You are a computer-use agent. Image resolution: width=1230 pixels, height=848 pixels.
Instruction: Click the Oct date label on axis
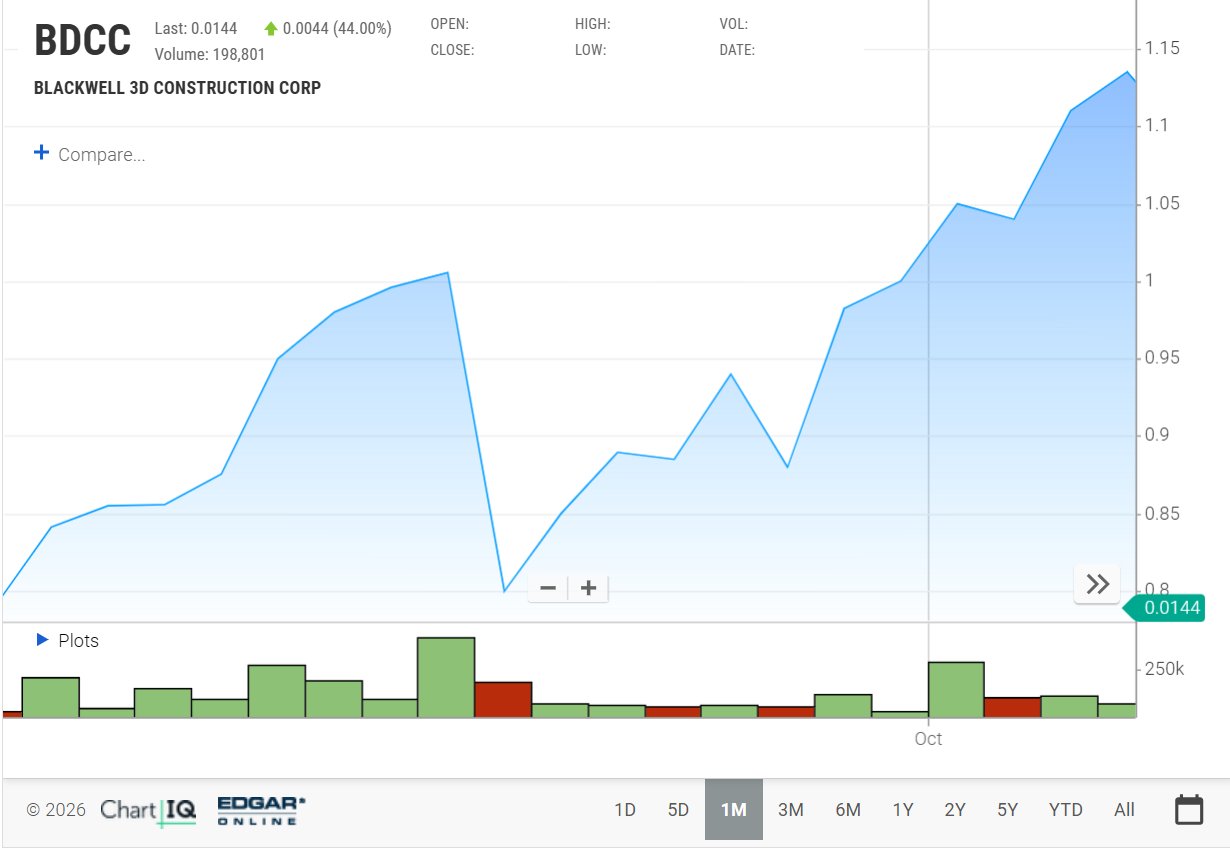tap(928, 739)
